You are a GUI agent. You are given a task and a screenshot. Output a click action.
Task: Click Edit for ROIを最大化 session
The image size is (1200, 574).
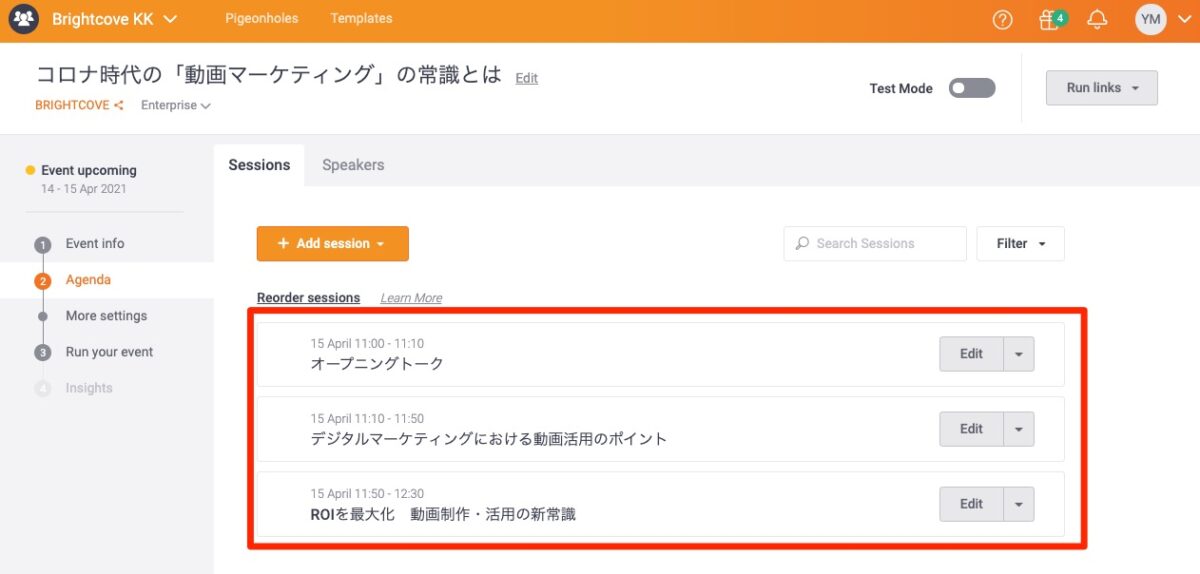[971, 504]
